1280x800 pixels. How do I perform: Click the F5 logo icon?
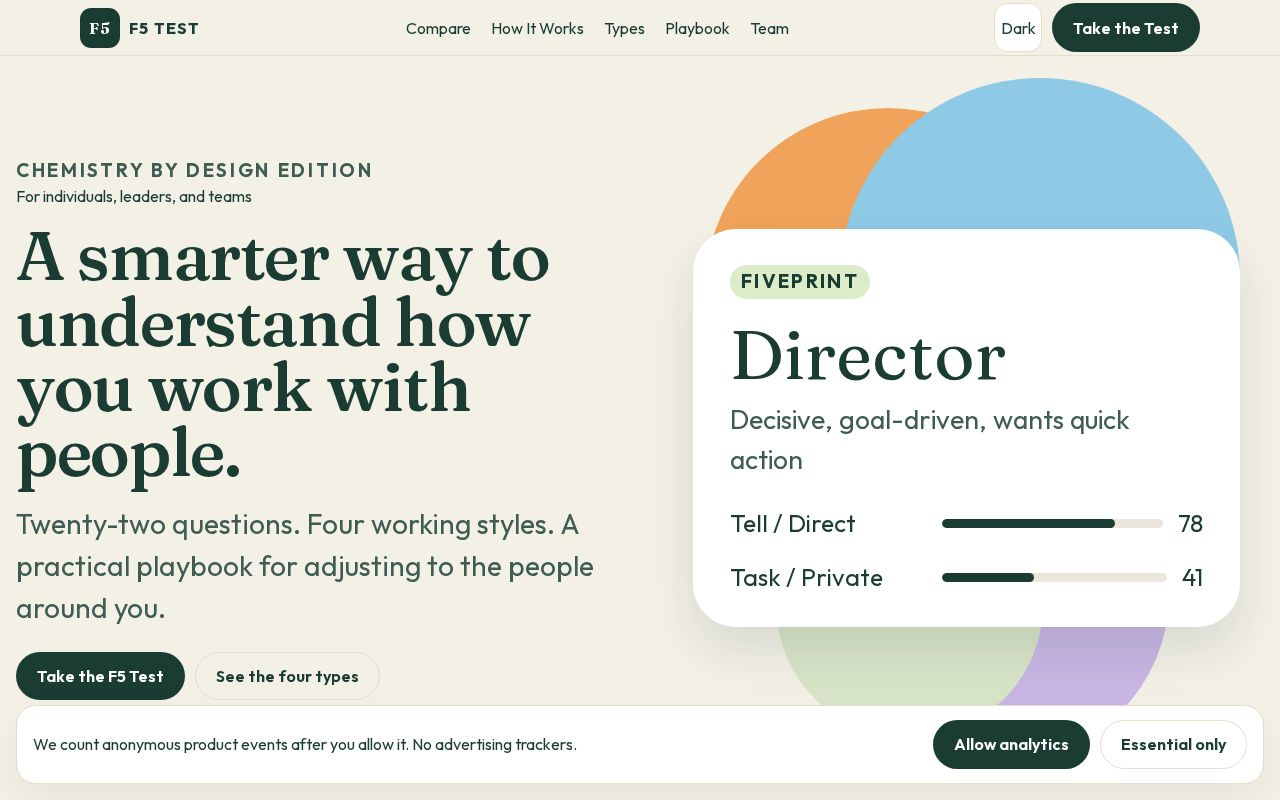100,28
